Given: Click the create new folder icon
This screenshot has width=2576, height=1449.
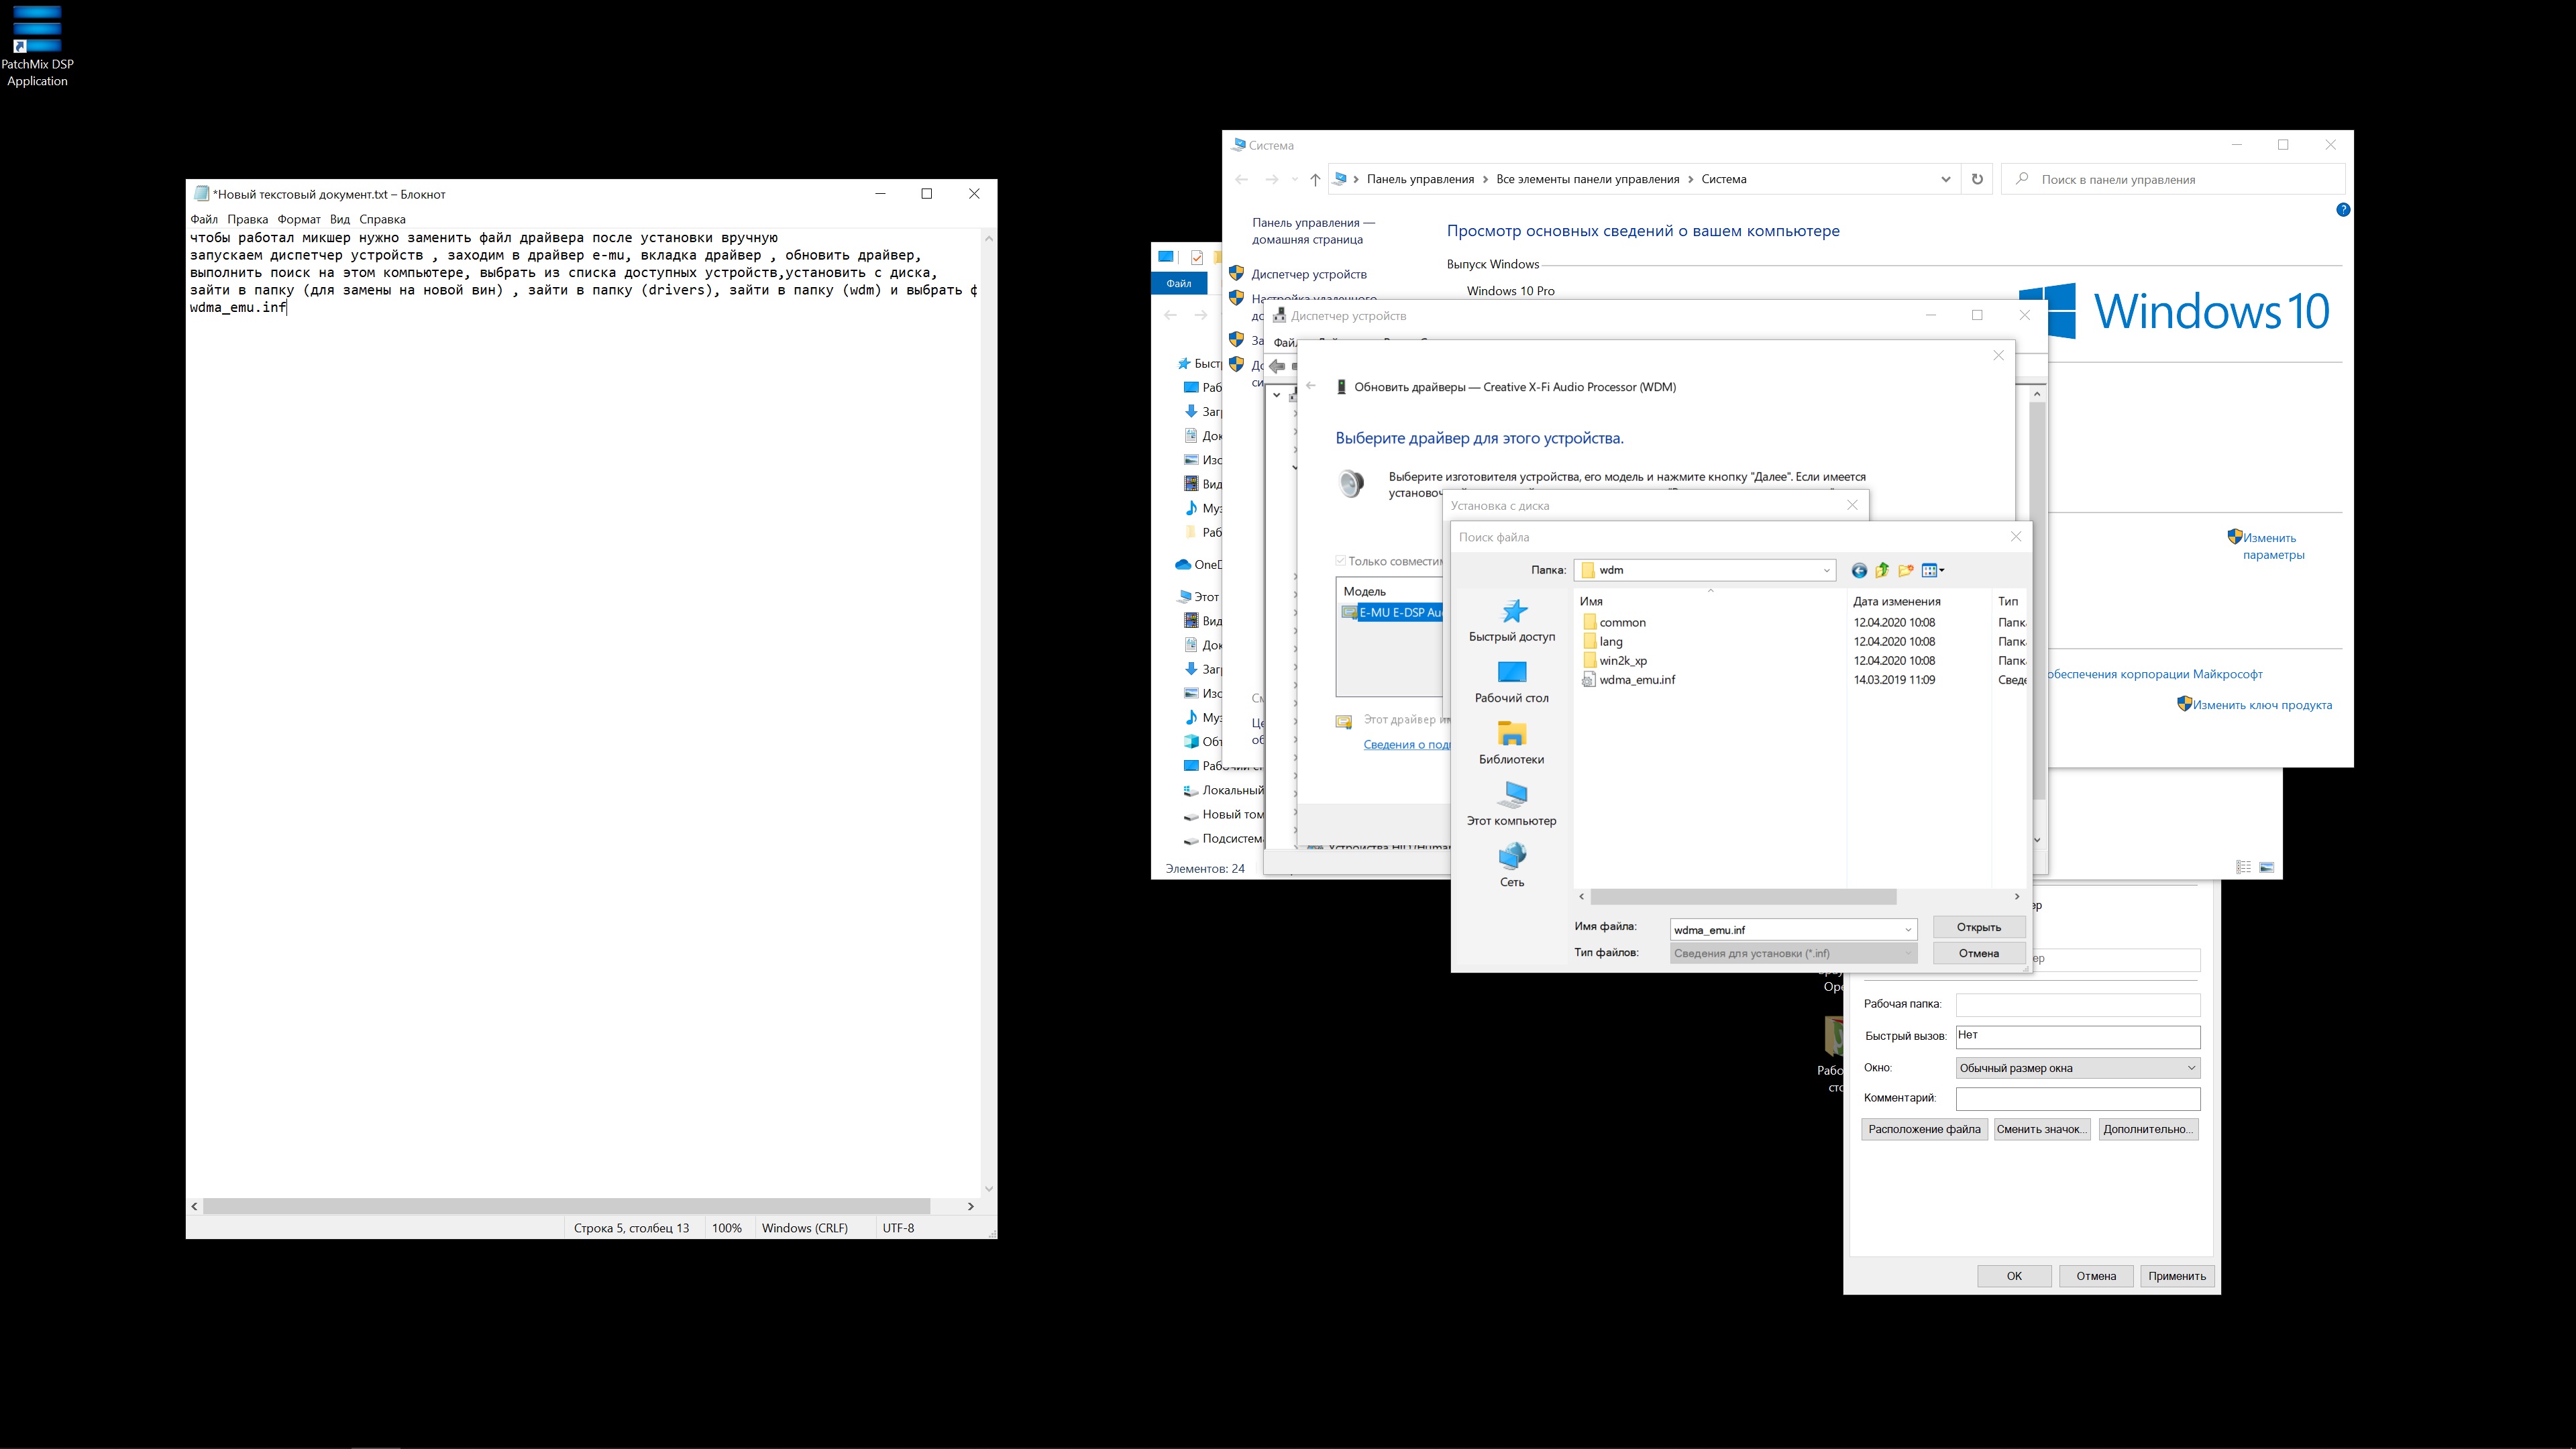Looking at the screenshot, I should pyautogui.click(x=1906, y=570).
